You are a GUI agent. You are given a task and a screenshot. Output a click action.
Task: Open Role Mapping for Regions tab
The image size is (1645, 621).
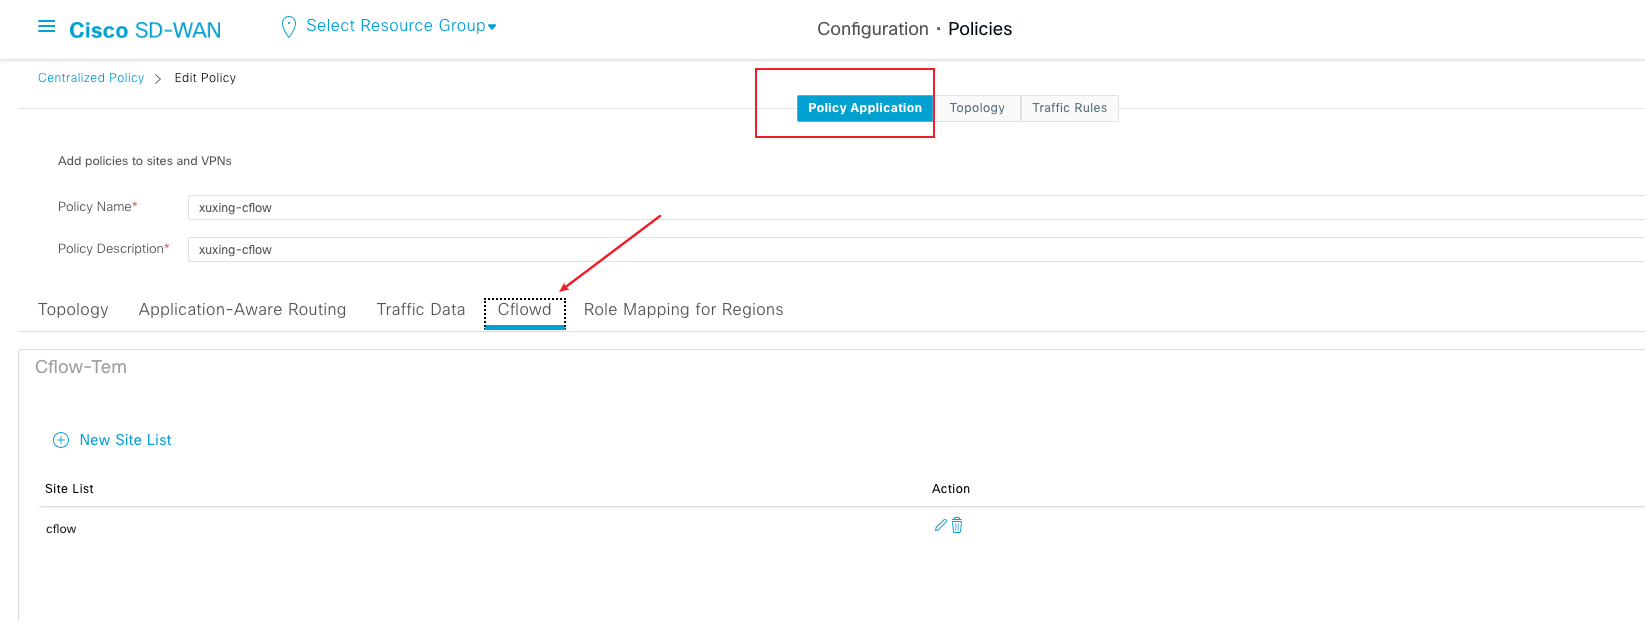683,310
